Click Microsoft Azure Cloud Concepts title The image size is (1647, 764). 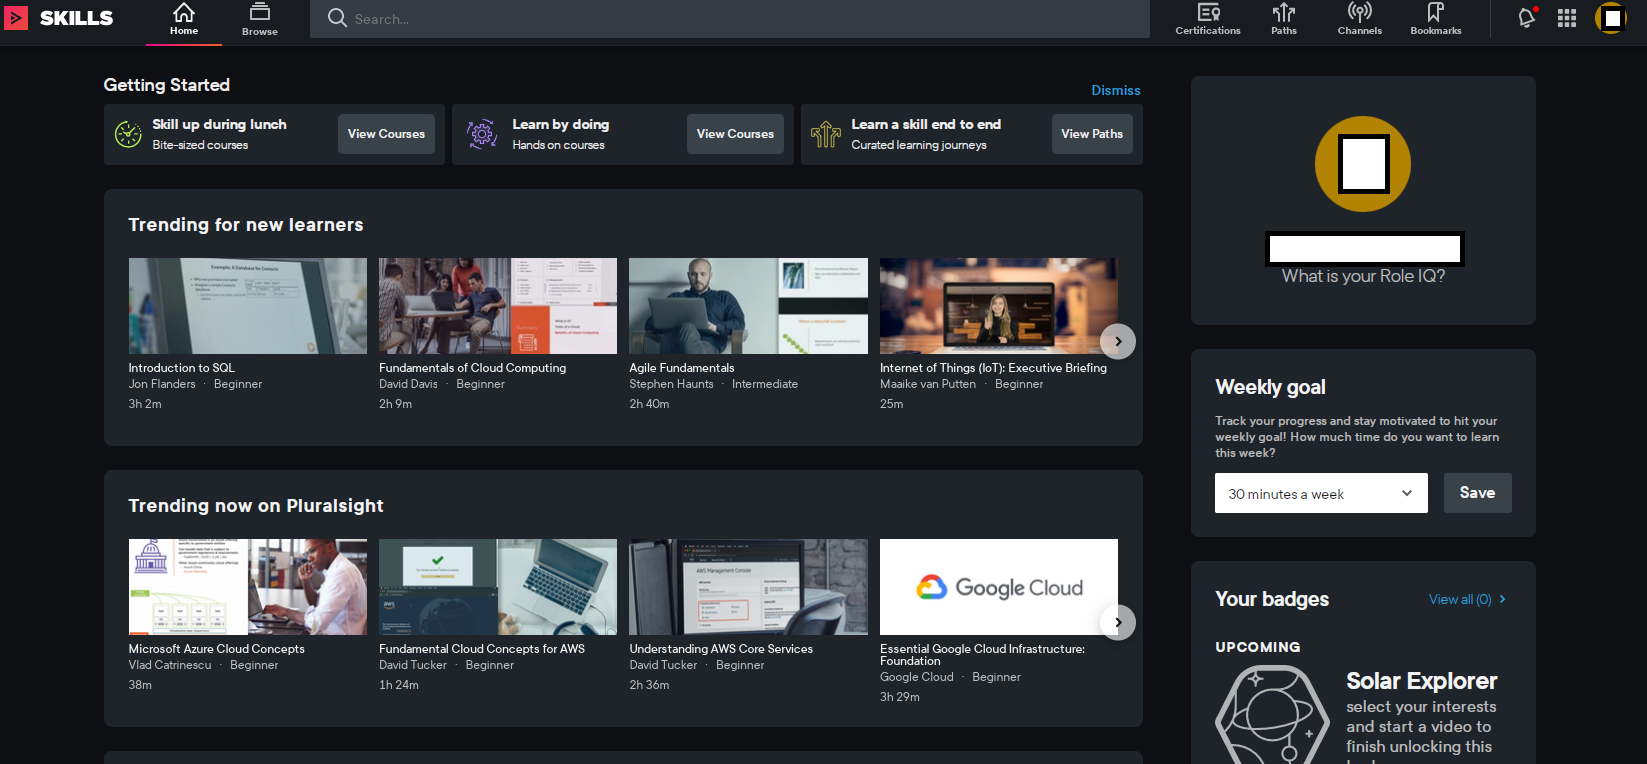point(217,649)
